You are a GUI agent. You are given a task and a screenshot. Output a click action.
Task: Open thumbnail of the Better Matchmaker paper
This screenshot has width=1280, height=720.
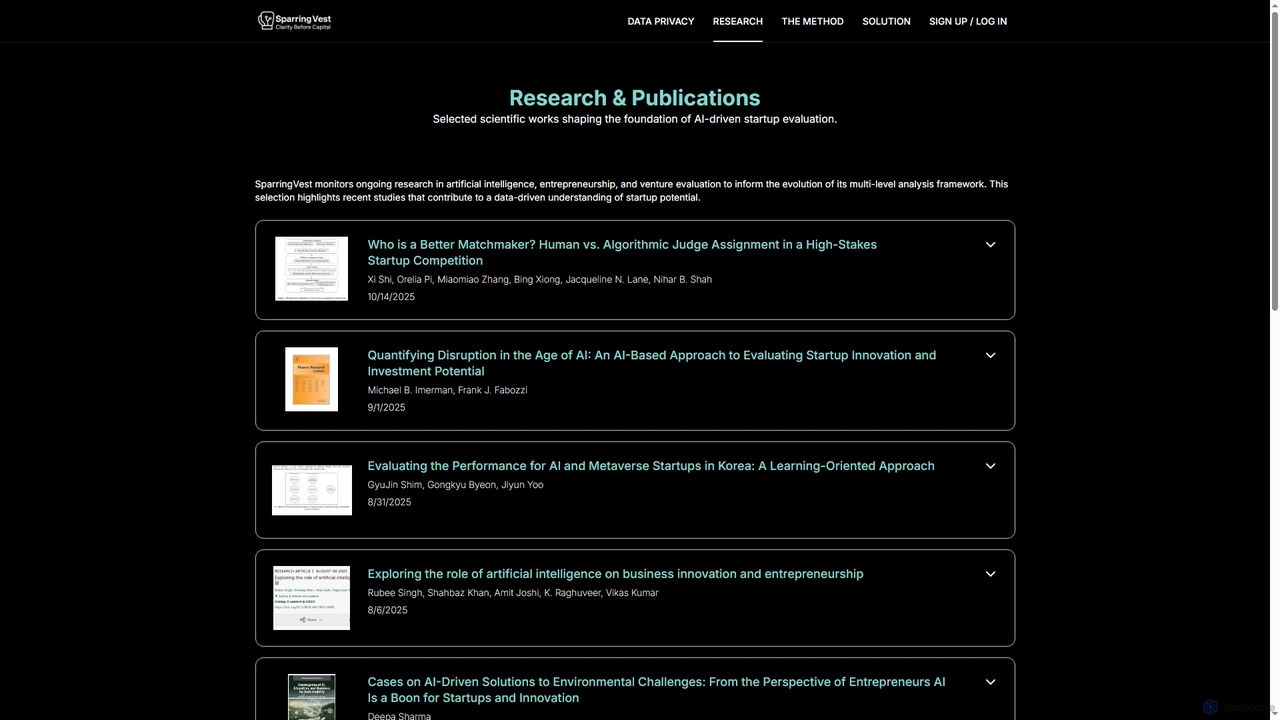point(311,269)
